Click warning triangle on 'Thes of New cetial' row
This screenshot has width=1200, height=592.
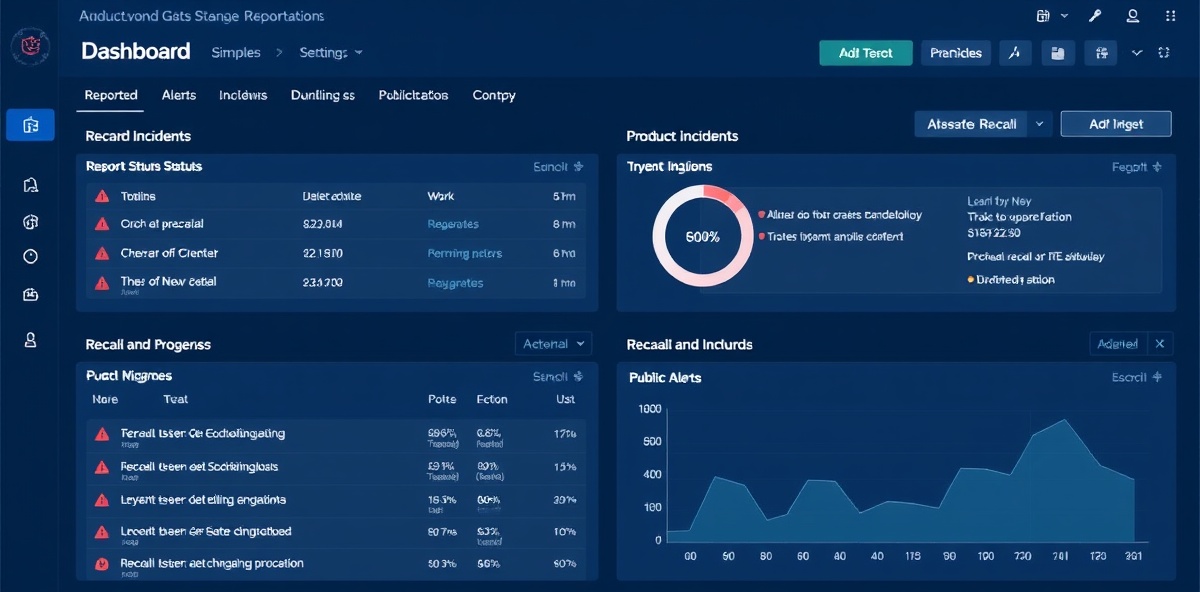101,283
